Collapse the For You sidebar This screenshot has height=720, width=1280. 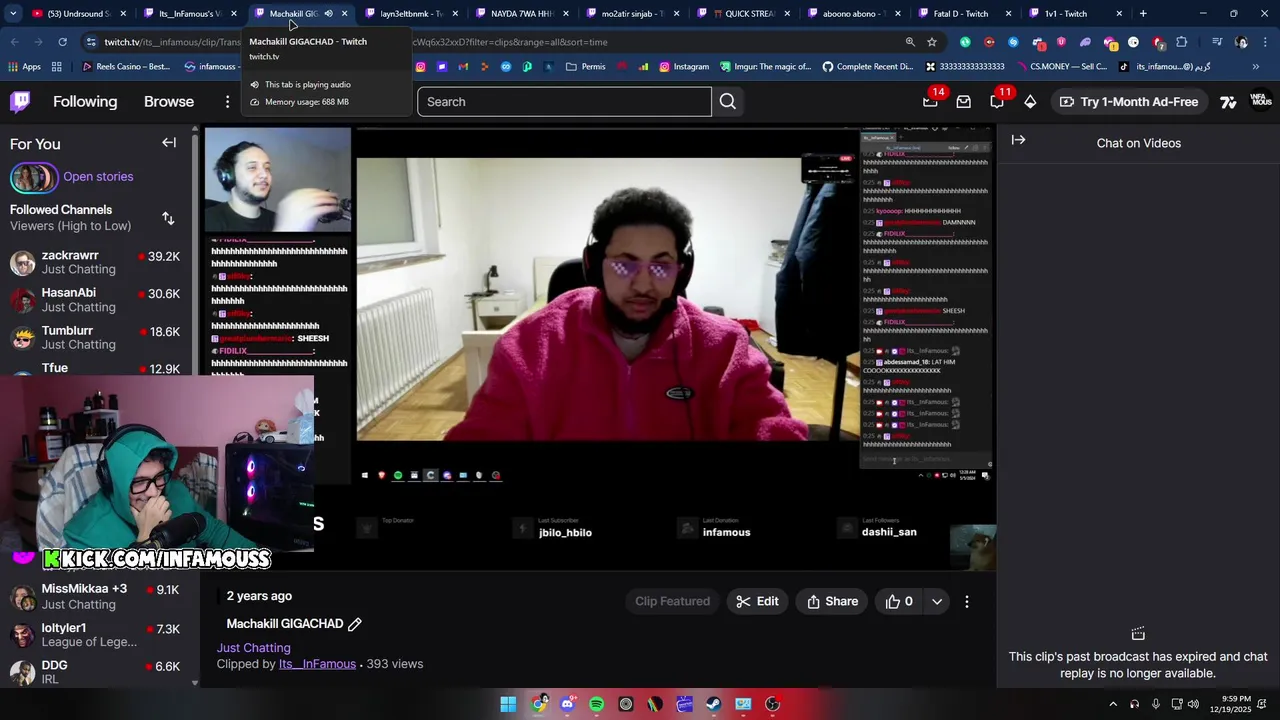[169, 143]
